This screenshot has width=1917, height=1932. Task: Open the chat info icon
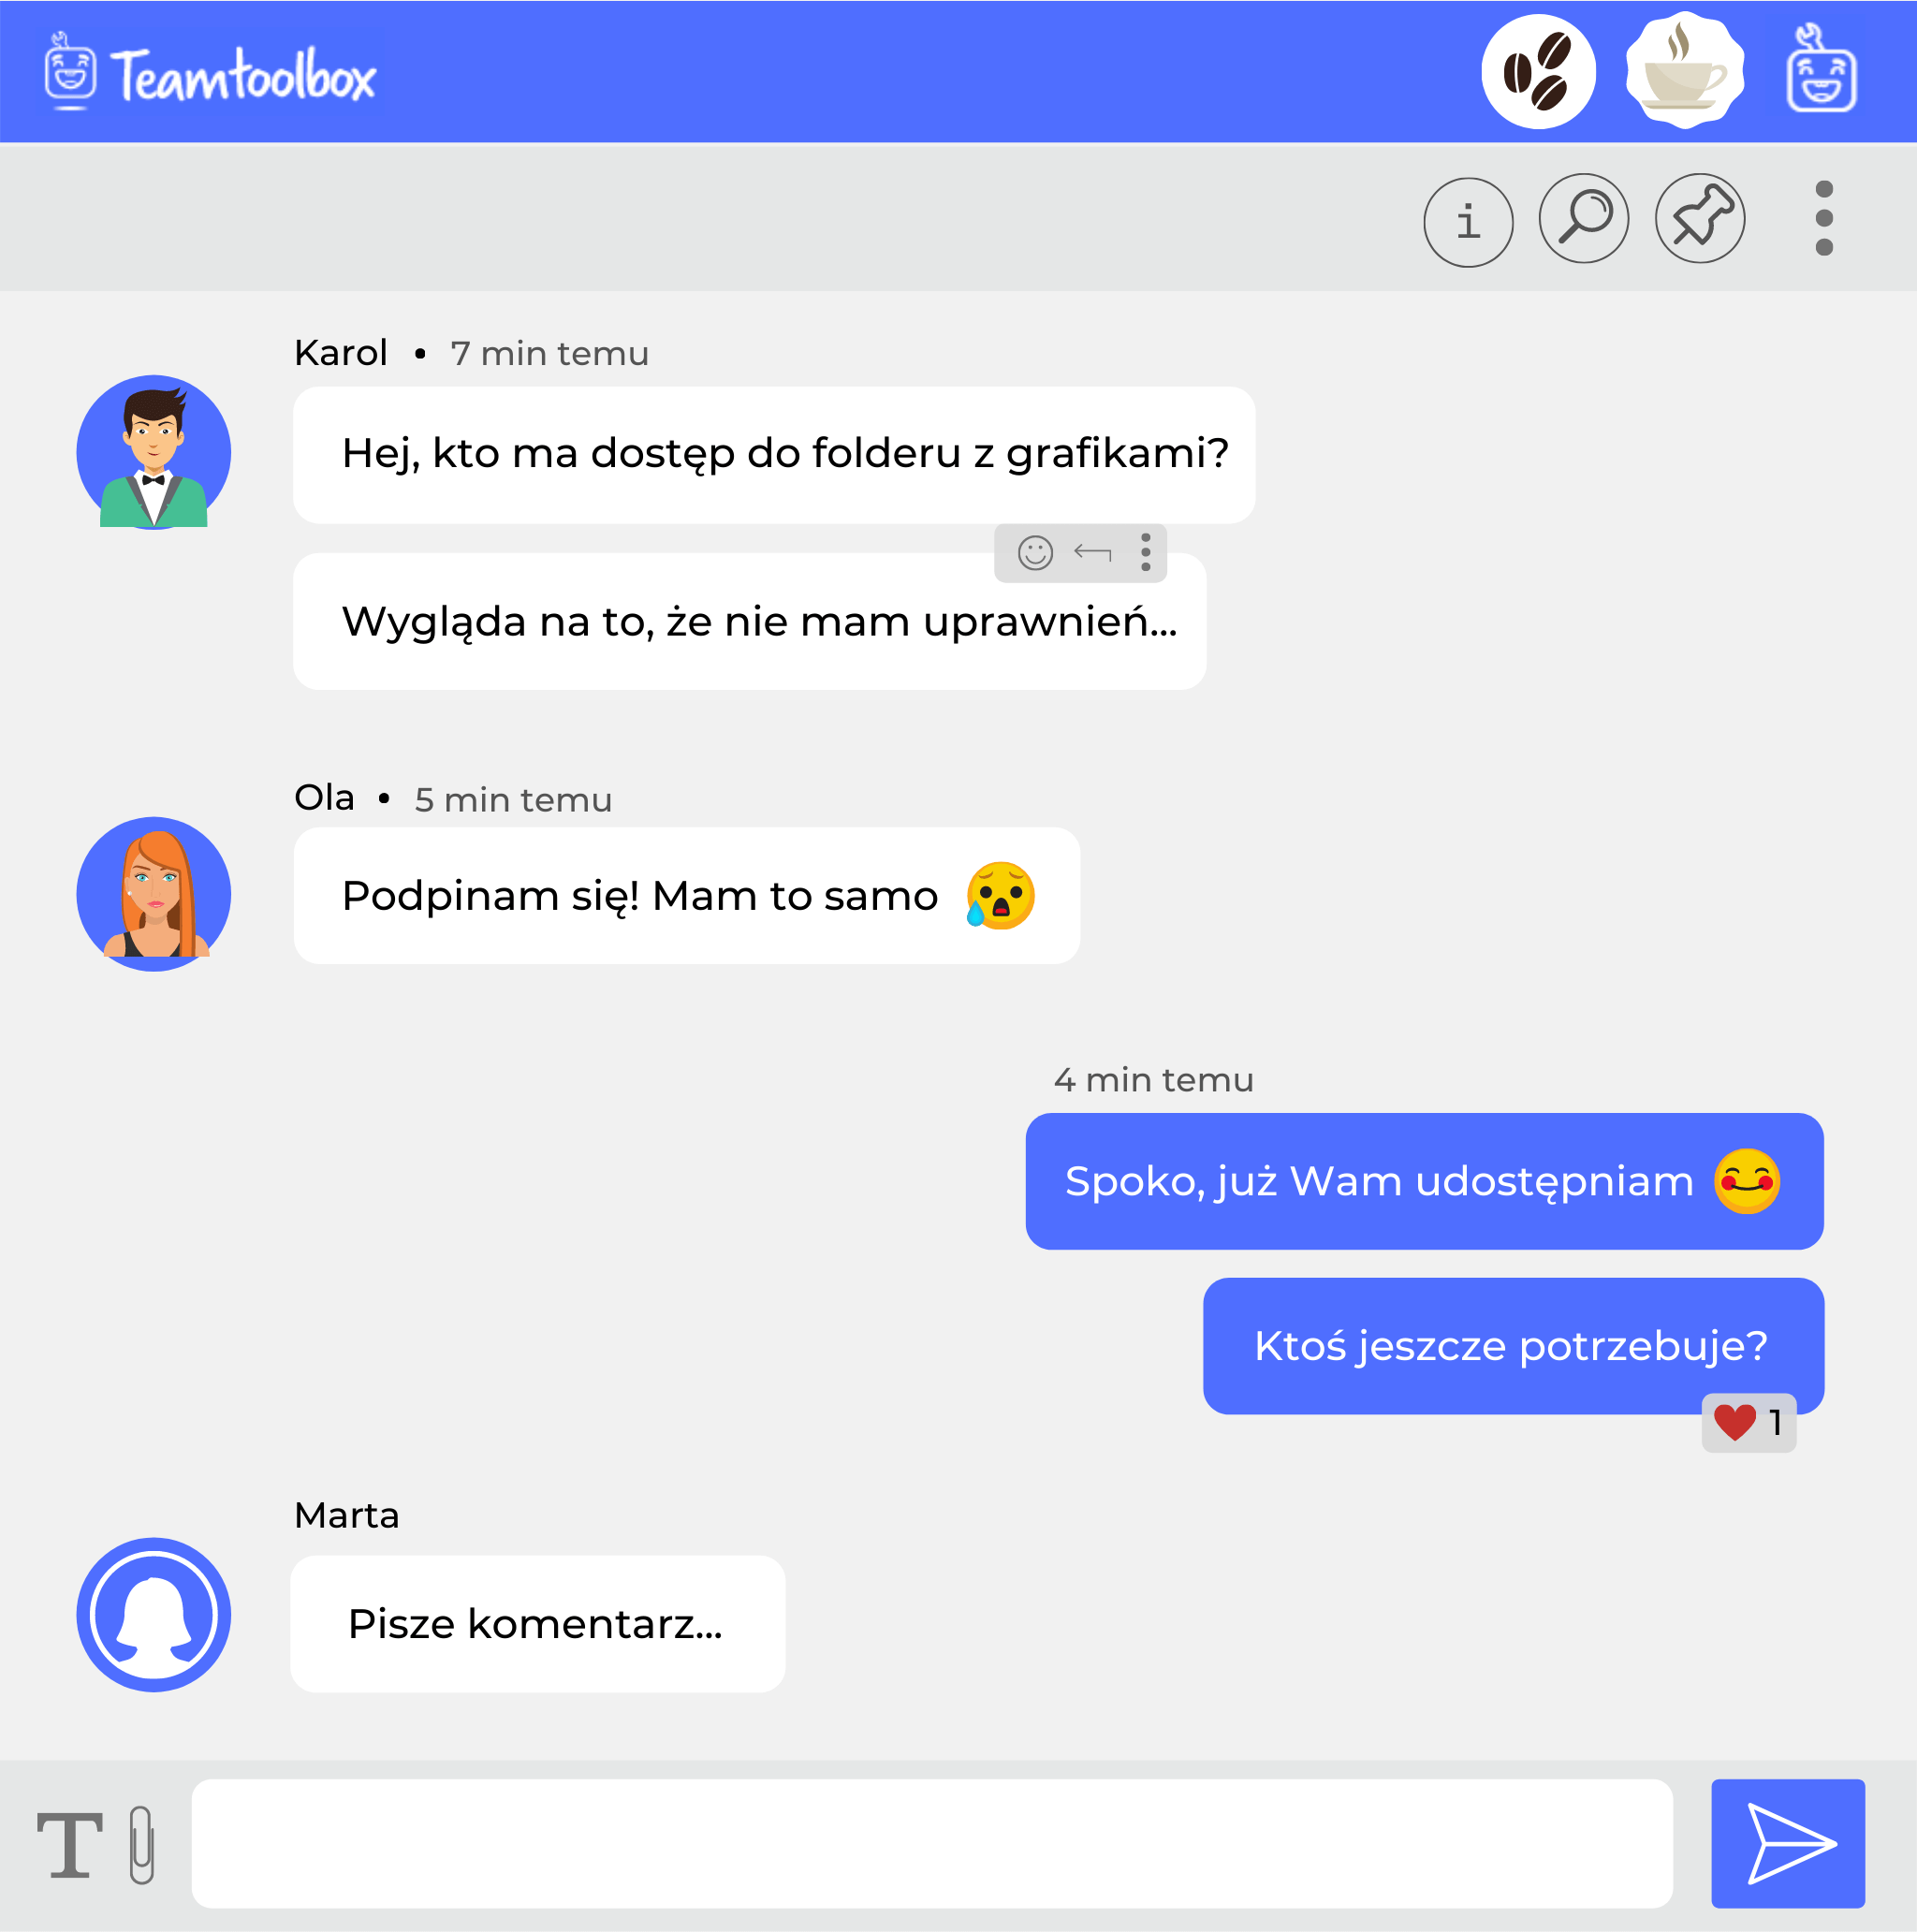[1468, 222]
